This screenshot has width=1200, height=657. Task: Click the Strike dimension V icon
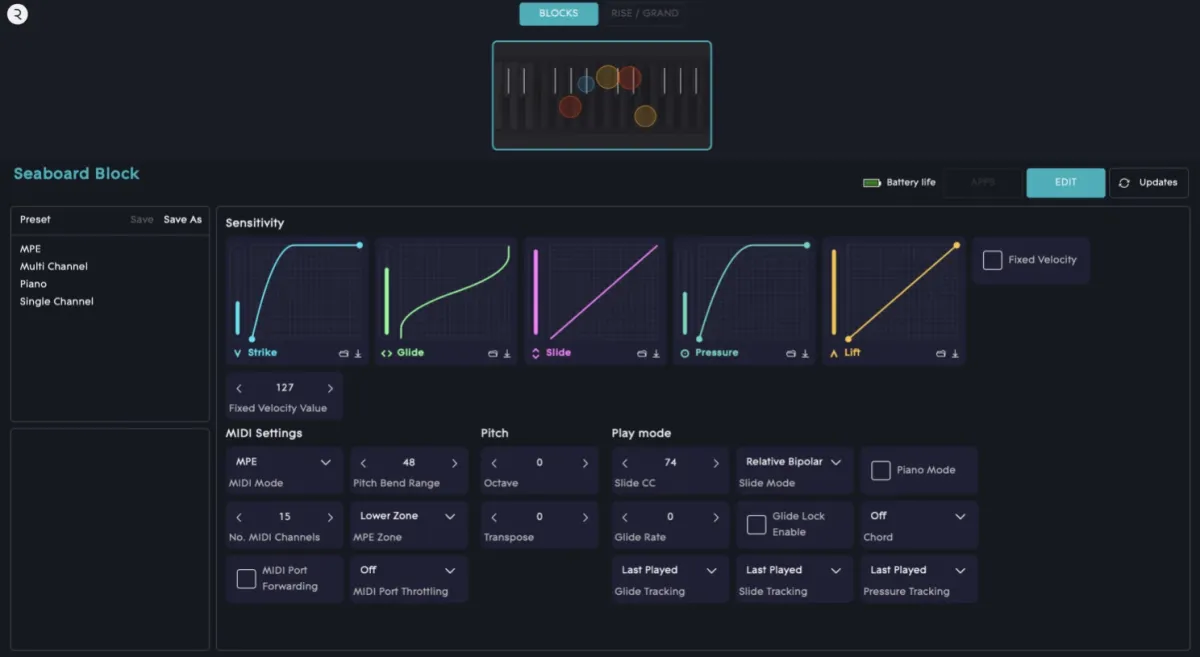click(x=237, y=353)
